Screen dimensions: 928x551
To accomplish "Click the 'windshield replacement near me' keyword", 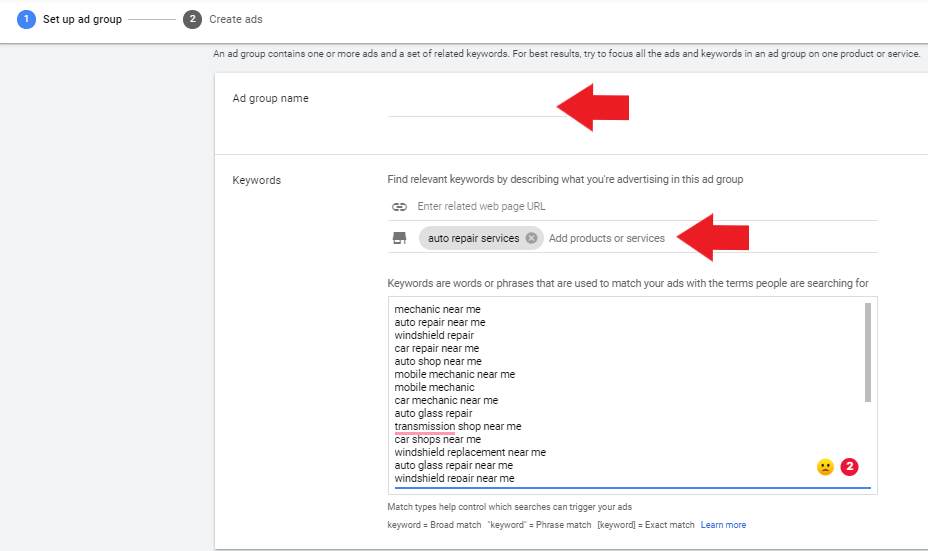I will click(470, 452).
